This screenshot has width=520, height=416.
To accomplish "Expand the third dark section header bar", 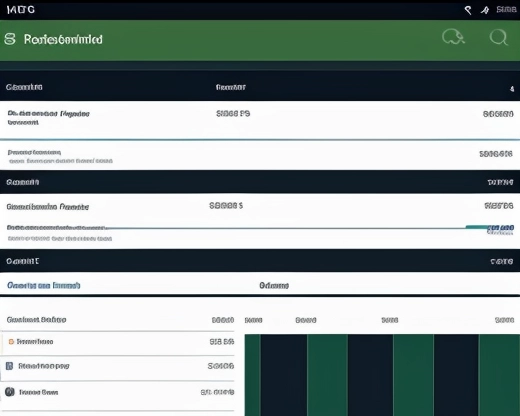I will pyautogui.click(x=260, y=261).
